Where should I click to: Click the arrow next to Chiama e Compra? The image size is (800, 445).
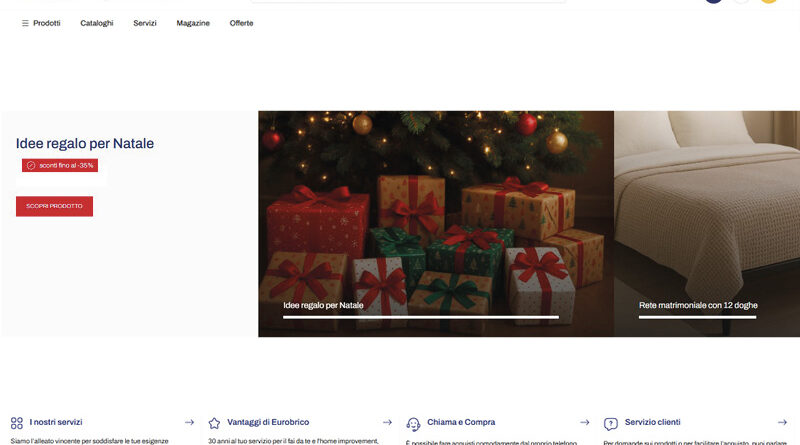(585, 423)
